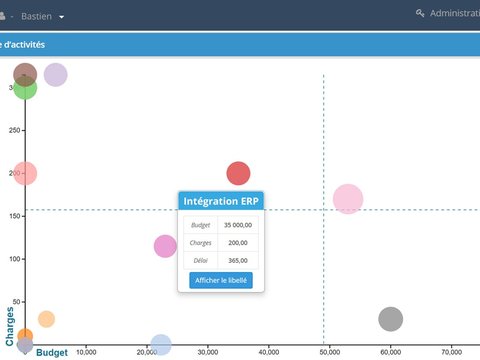Click the Charges row label in popup

click(200, 243)
